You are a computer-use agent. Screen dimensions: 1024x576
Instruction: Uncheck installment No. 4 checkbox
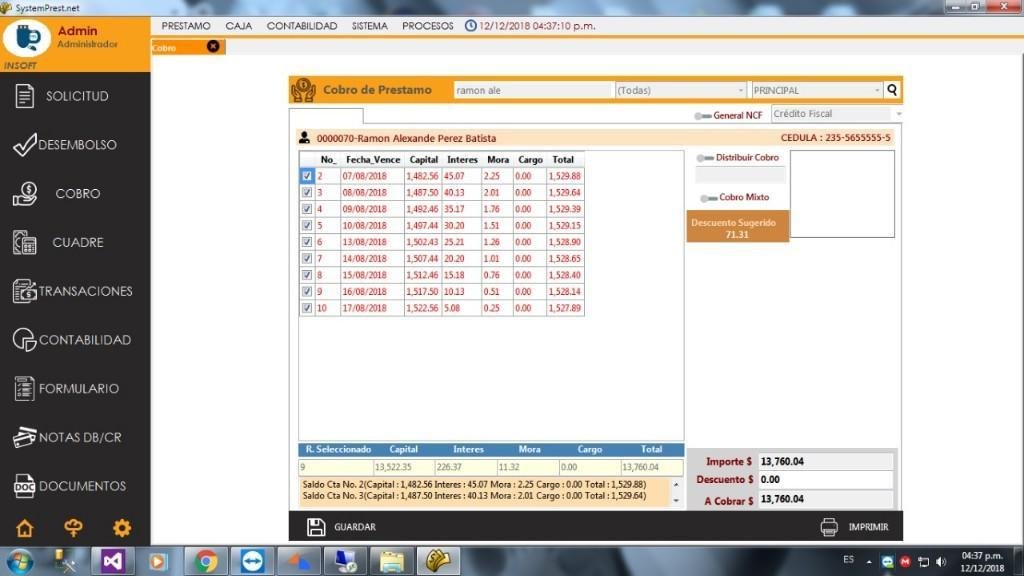(307, 209)
